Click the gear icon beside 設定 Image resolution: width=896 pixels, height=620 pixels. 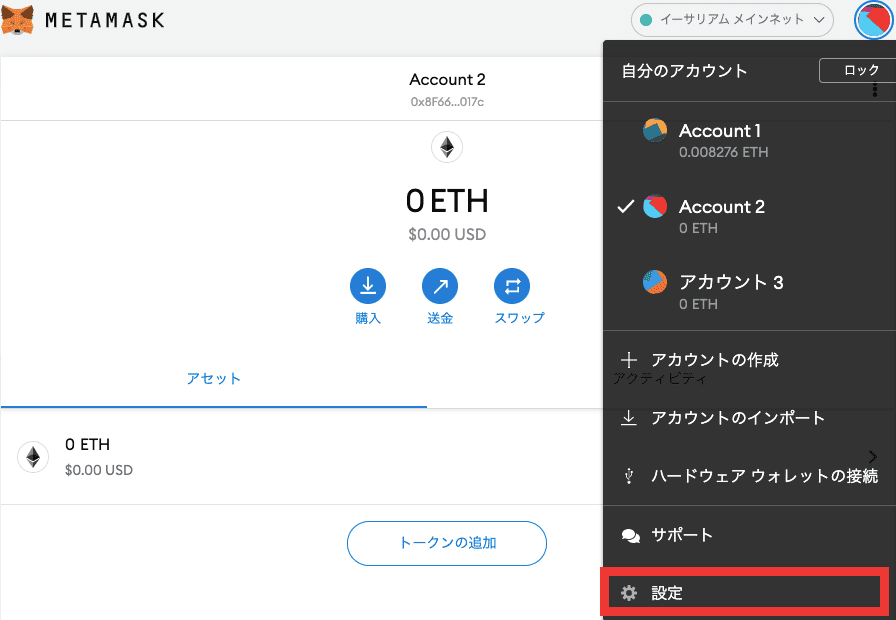[629, 593]
